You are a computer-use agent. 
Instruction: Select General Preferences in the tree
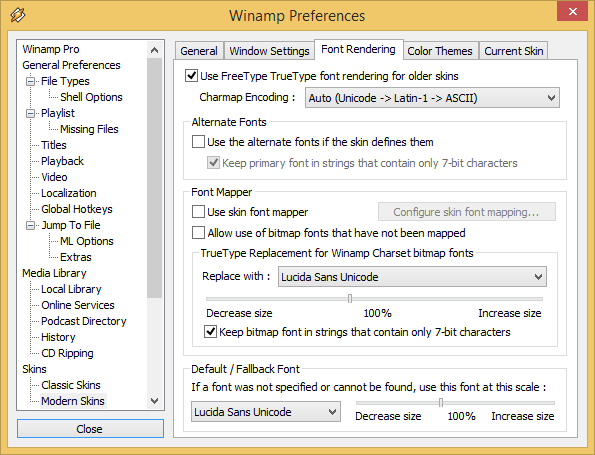71,65
